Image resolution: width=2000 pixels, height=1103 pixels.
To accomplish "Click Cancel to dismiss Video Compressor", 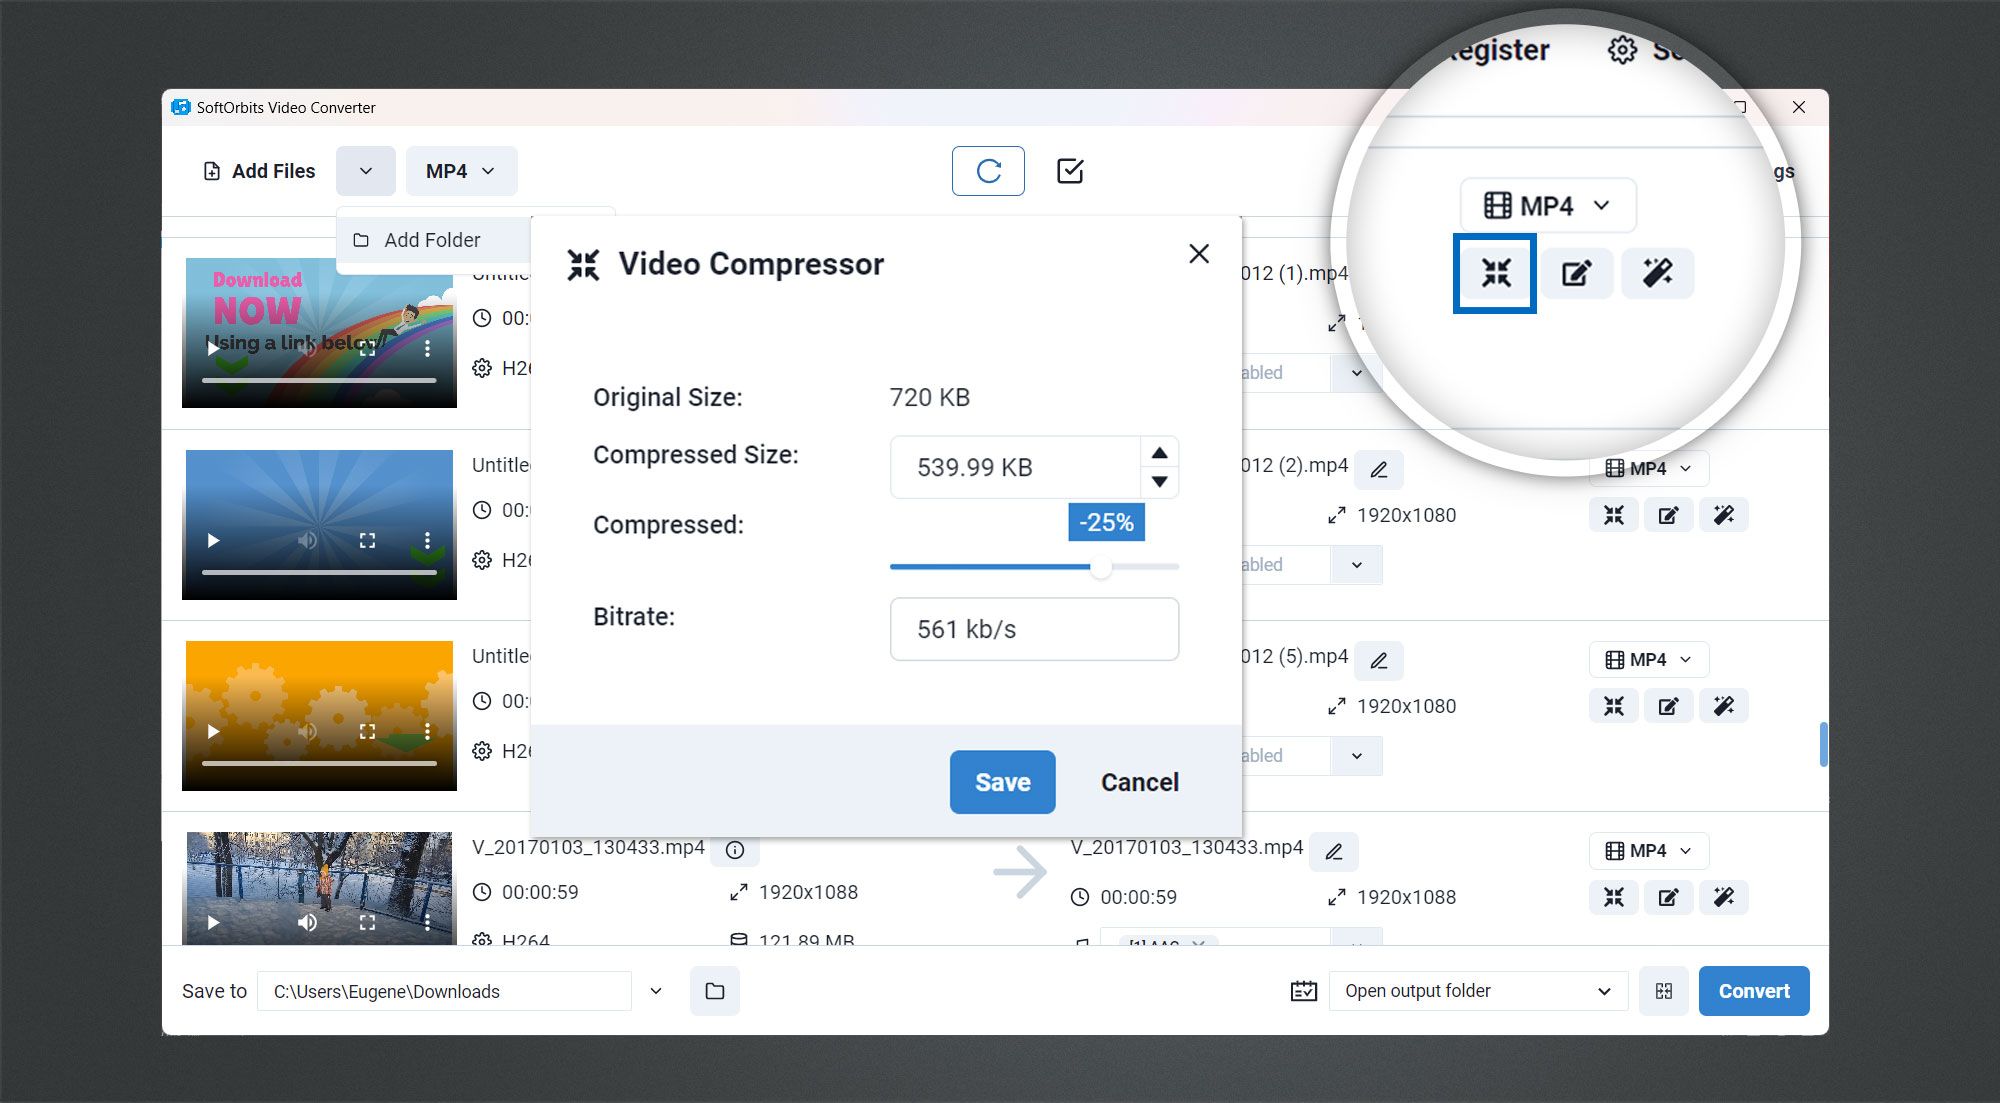I will click(1138, 781).
